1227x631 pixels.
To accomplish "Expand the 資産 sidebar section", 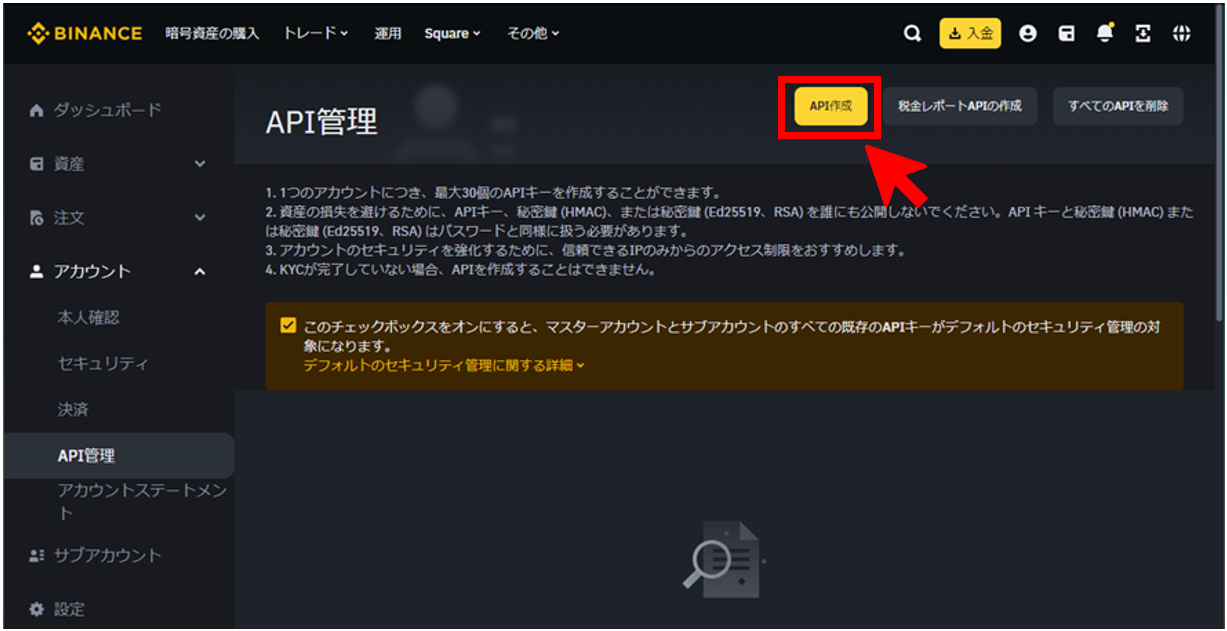I will (x=200, y=164).
